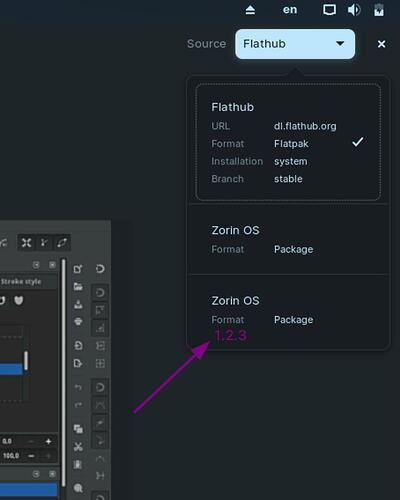Click the vertical scrollbar beside Stroke panel
The width and height of the screenshot is (400, 500).
click(x=63, y=373)
